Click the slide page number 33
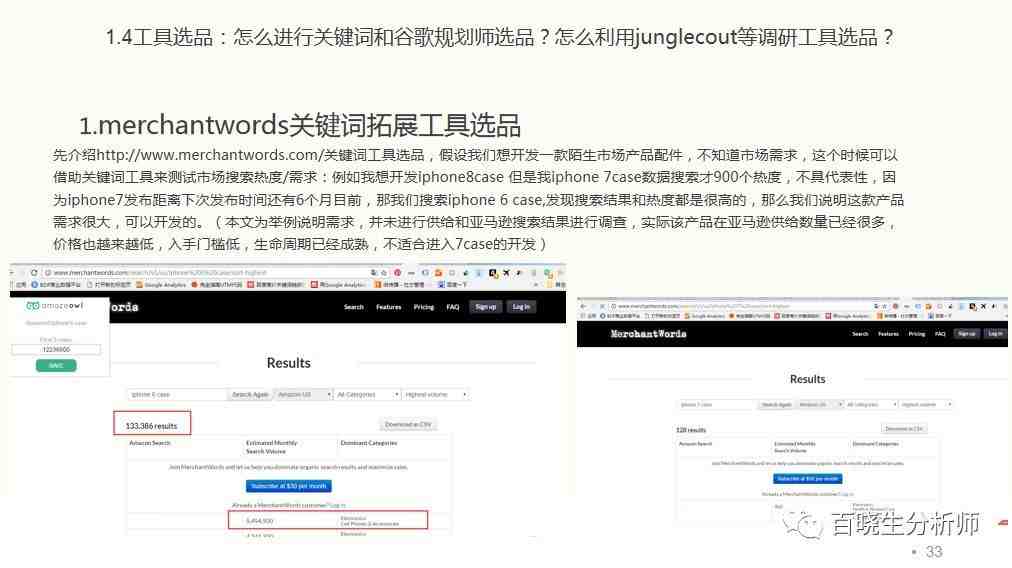This screenshot has height=568, width=1012. 933,552
